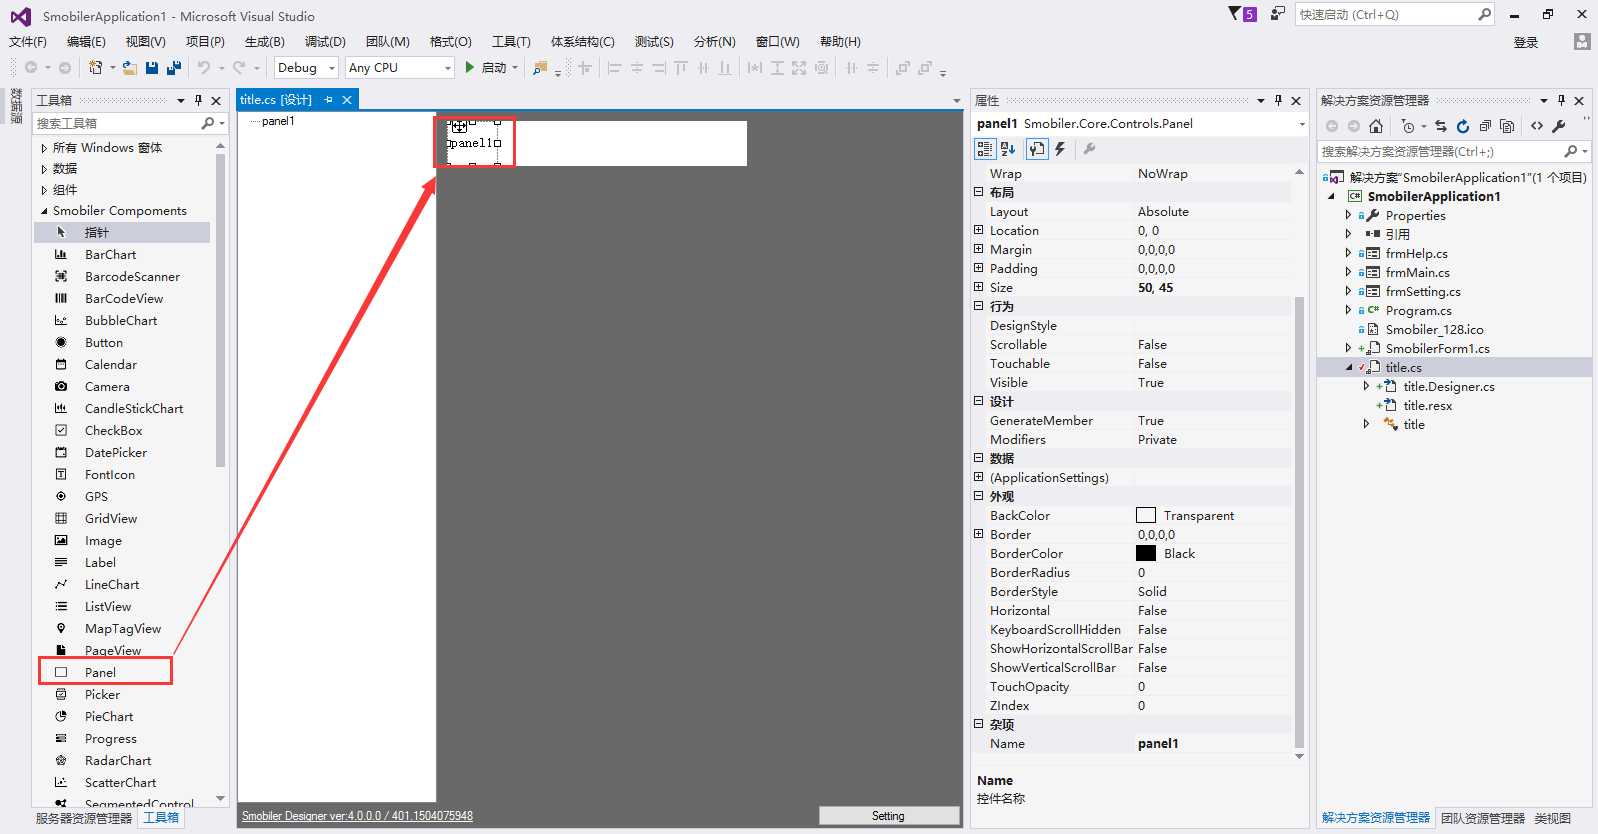Open the panel1 object selector dropdown

click(1302, 124)
